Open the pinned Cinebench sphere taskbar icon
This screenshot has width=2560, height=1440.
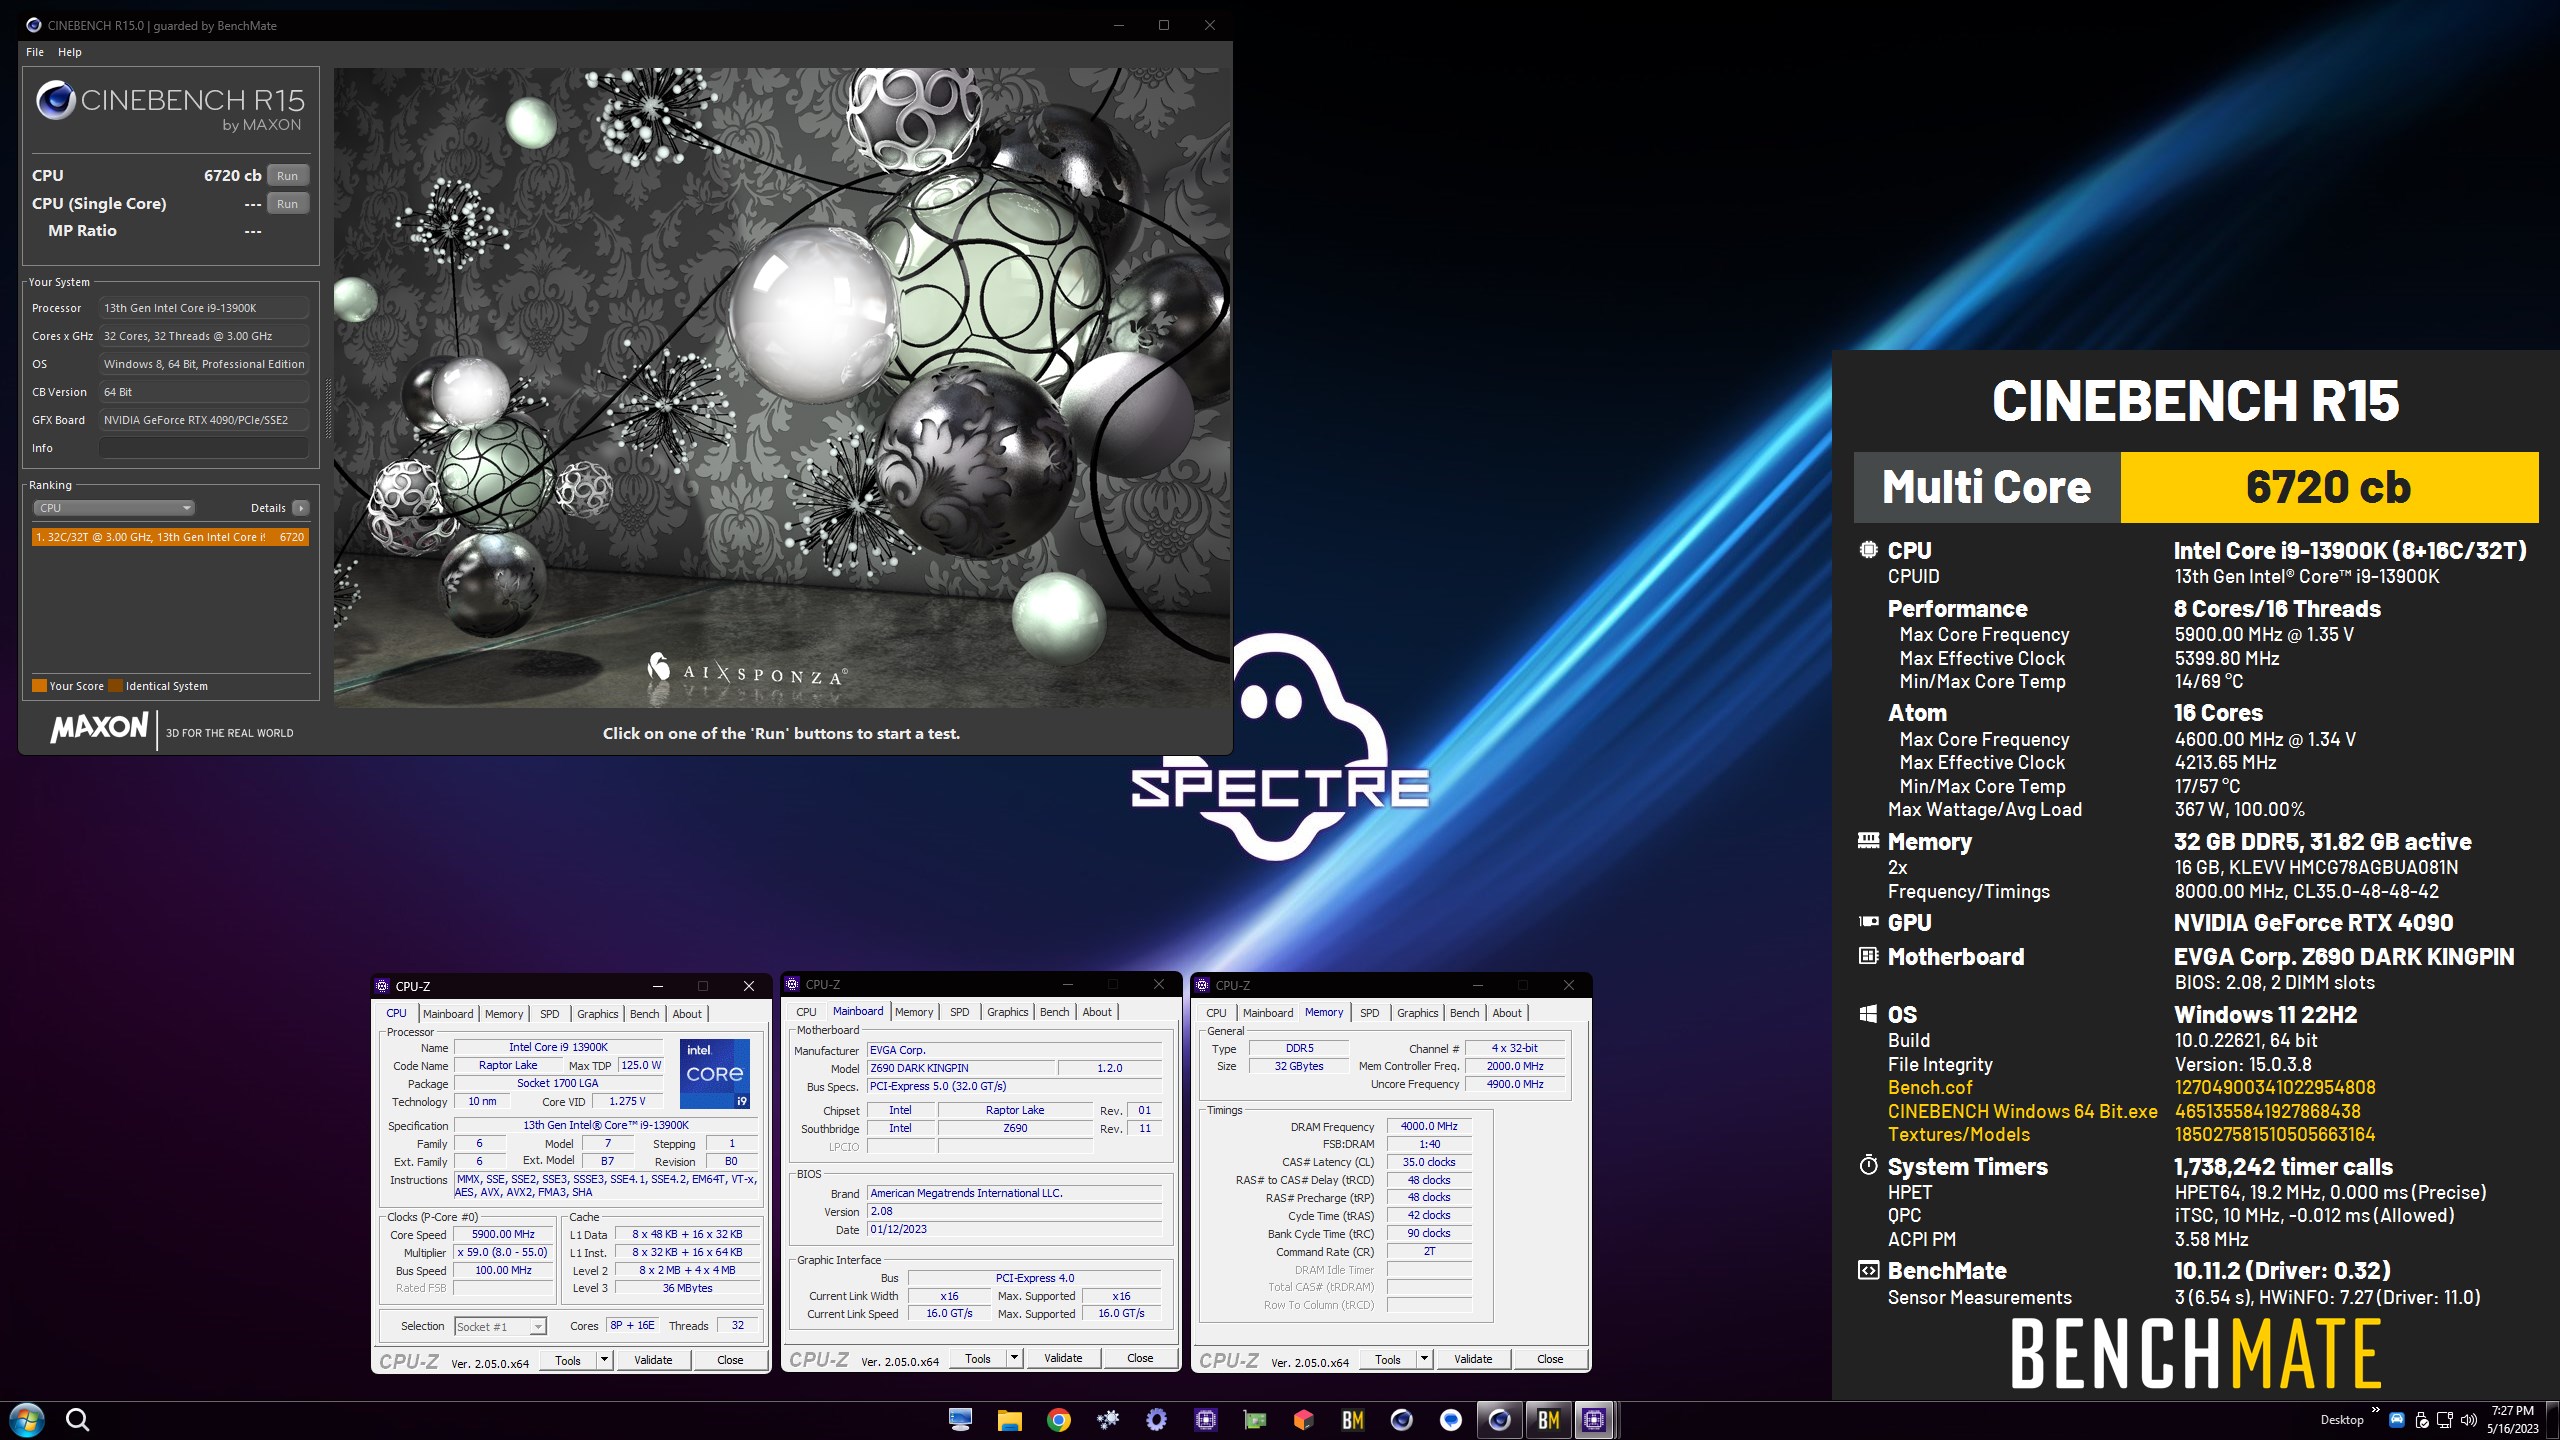[1401, 1420]
